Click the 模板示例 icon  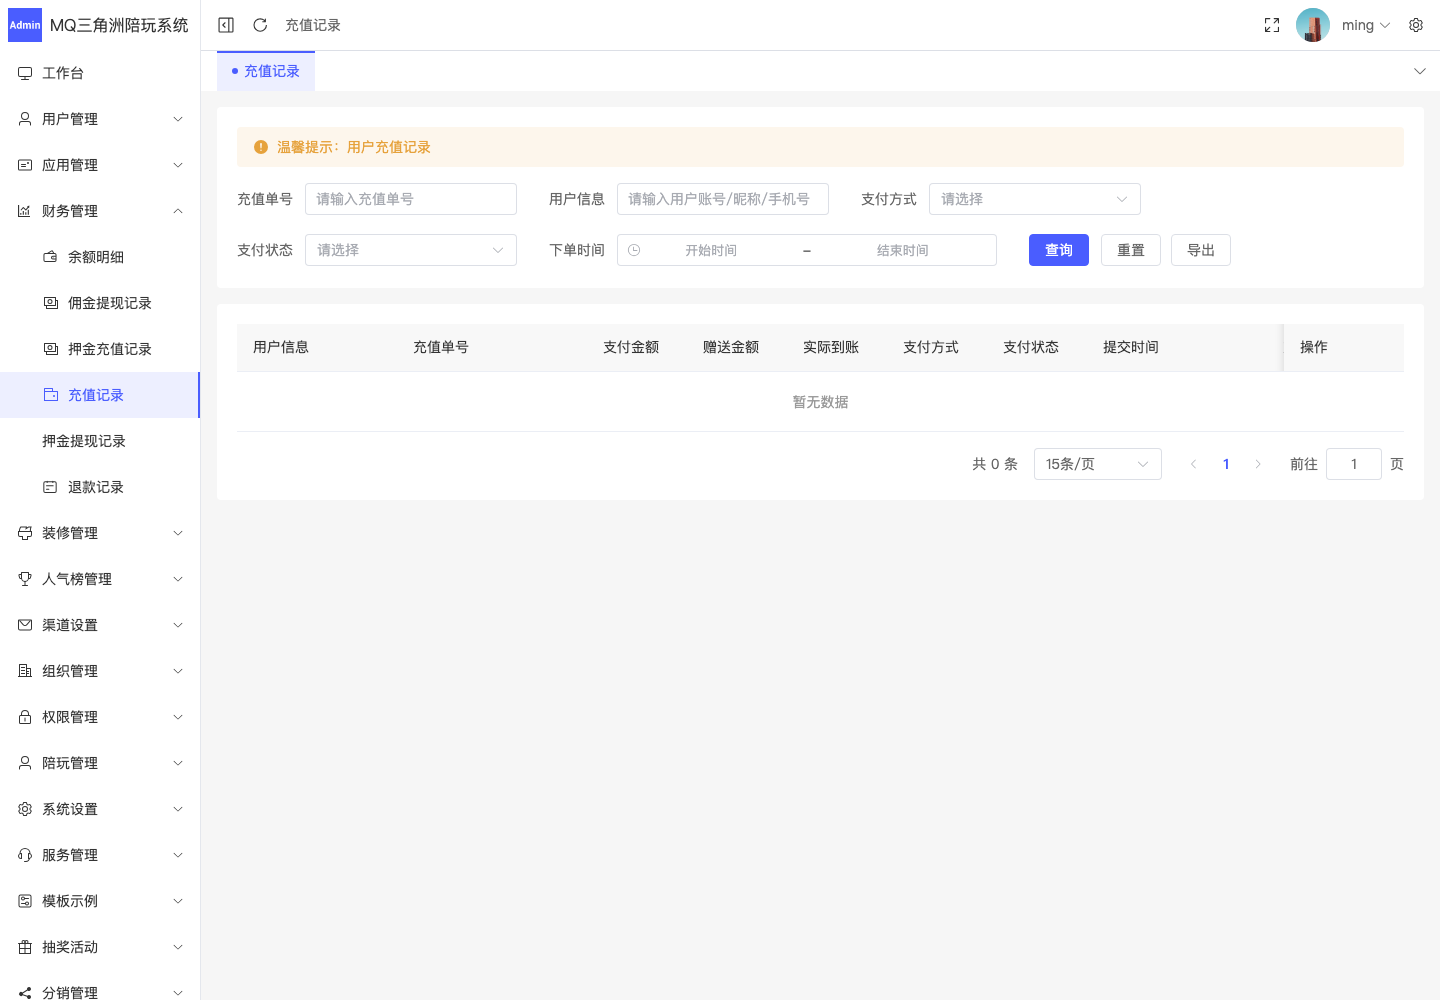[25, 901]
